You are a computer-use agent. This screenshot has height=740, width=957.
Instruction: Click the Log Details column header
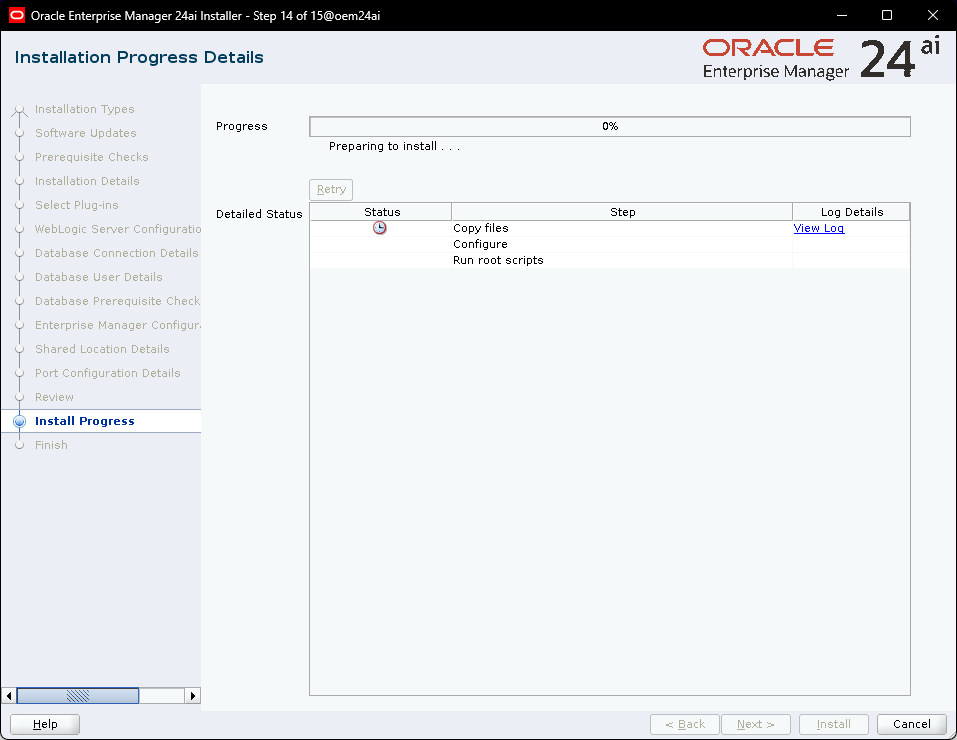(851, 212)
